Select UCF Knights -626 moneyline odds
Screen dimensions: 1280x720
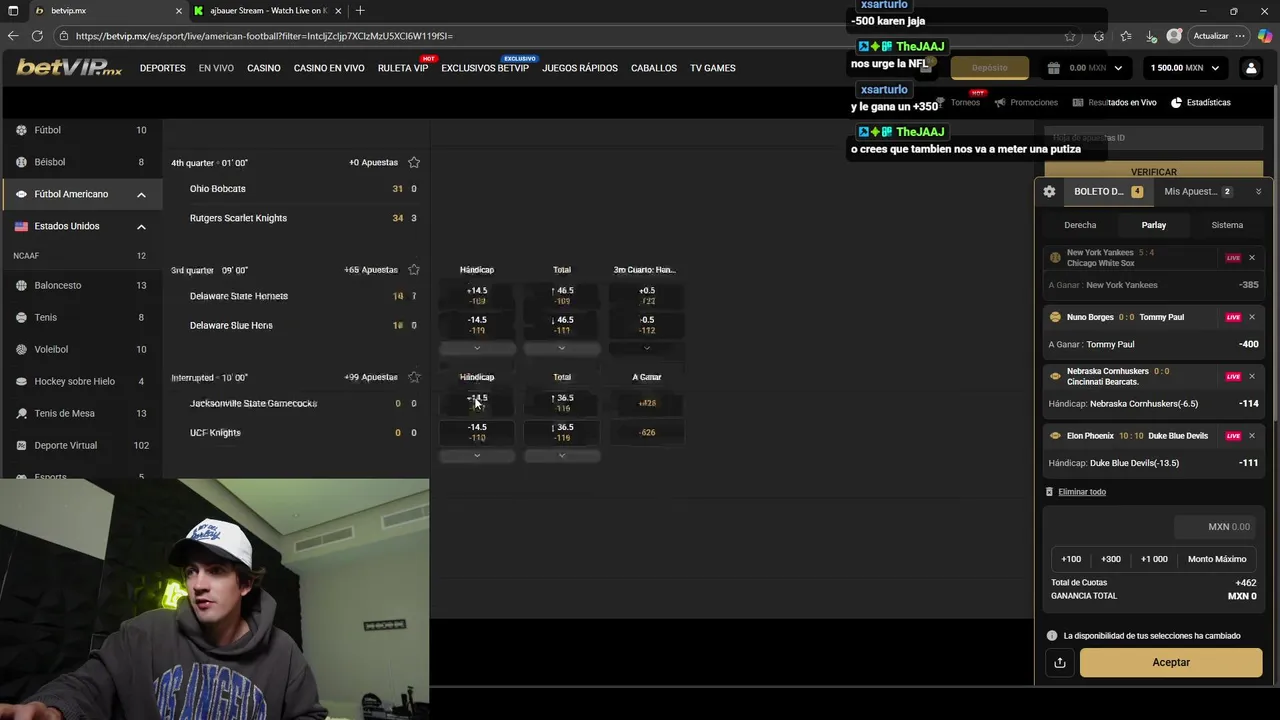click(647, 433)
